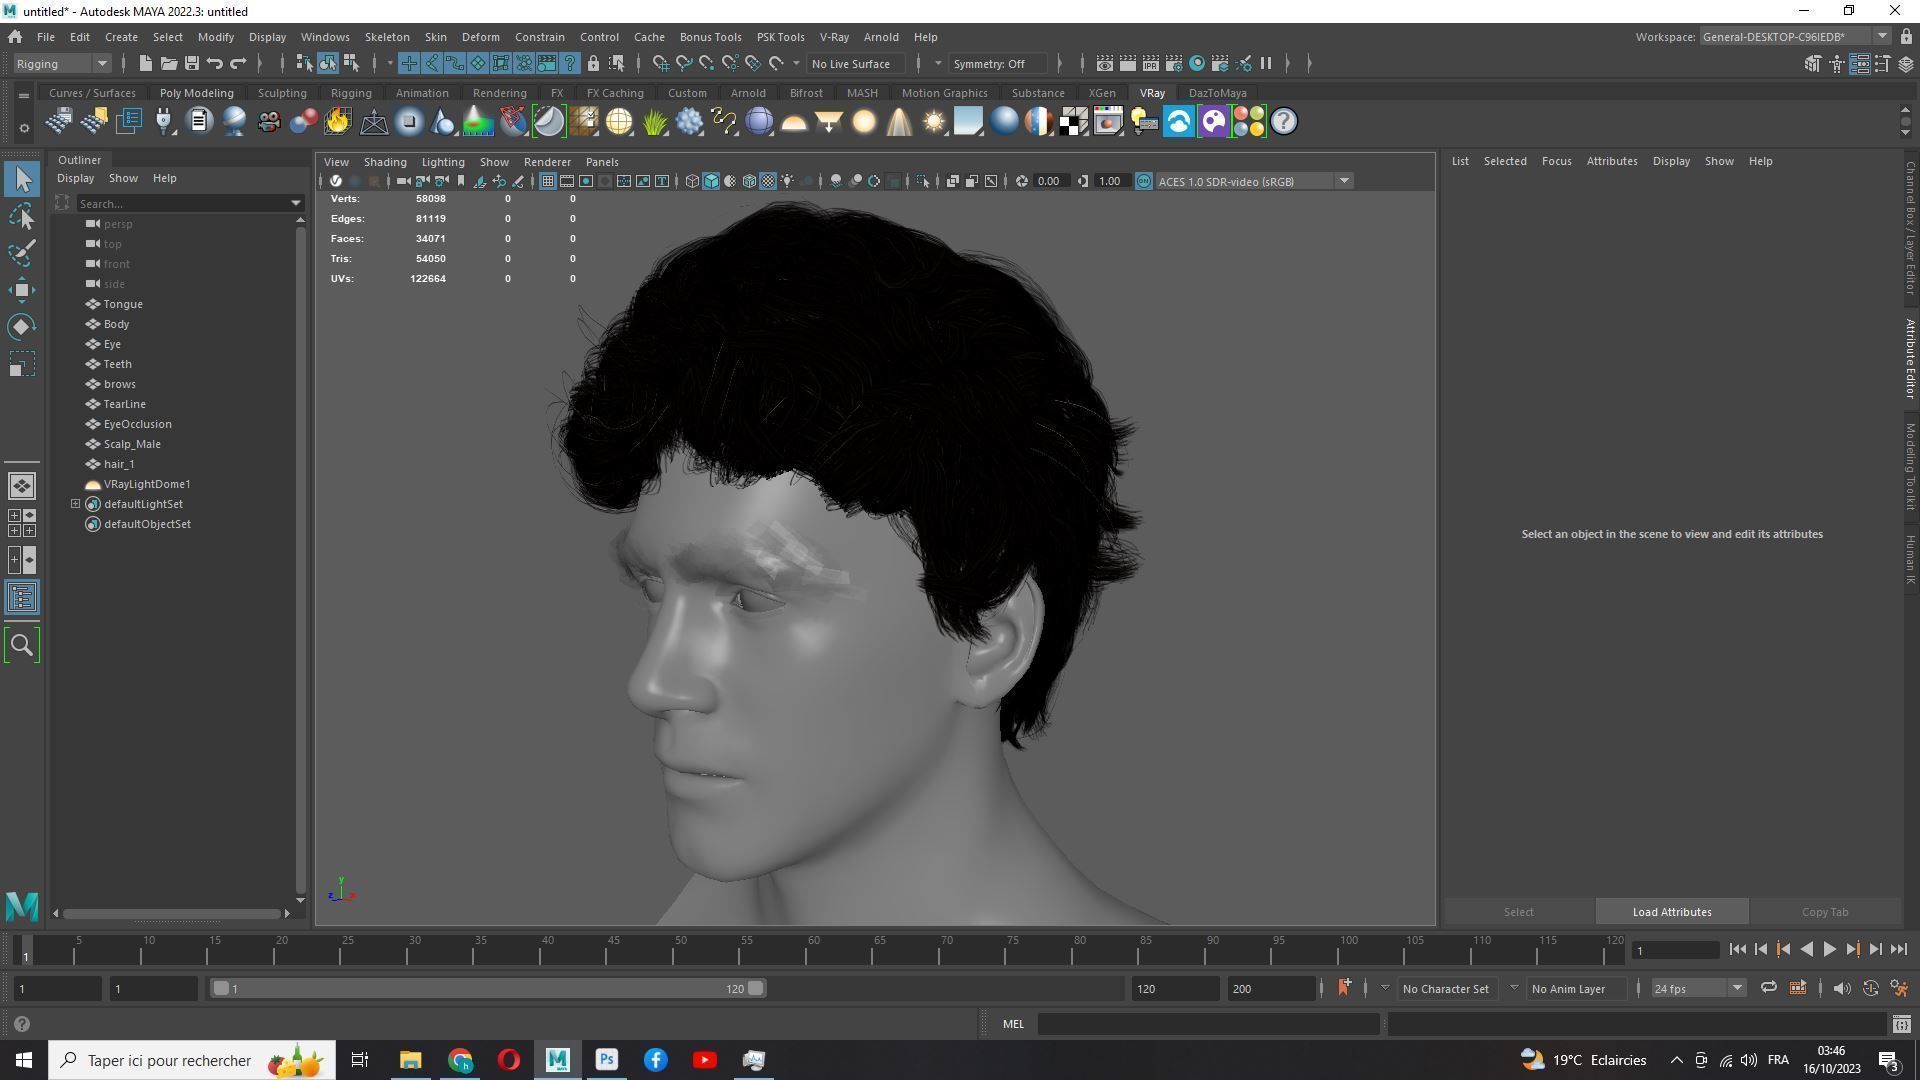Open the ACES view transform dropdown
1920x1080 pixels.
pos(1254,181)
